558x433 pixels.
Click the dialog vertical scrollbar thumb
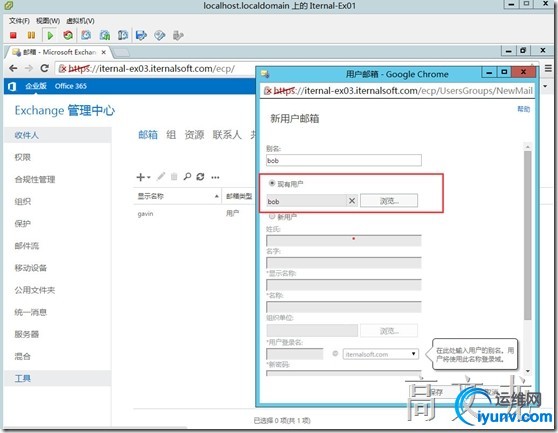(x=528, y=235)
